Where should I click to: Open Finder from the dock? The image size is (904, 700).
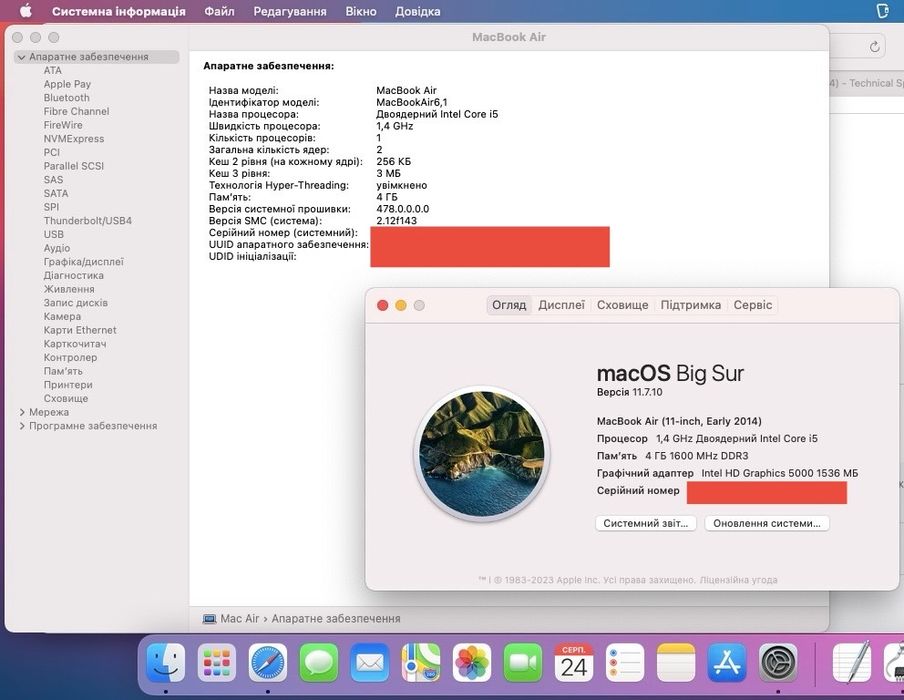coord(165,663)
